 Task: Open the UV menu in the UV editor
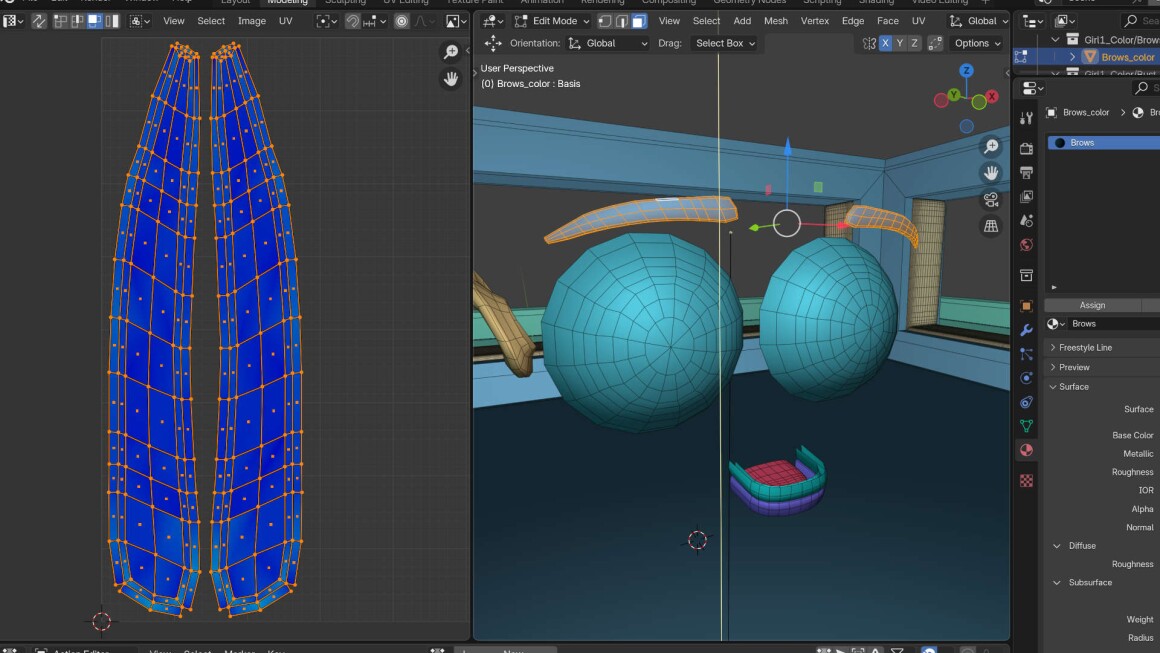[286, 21]
